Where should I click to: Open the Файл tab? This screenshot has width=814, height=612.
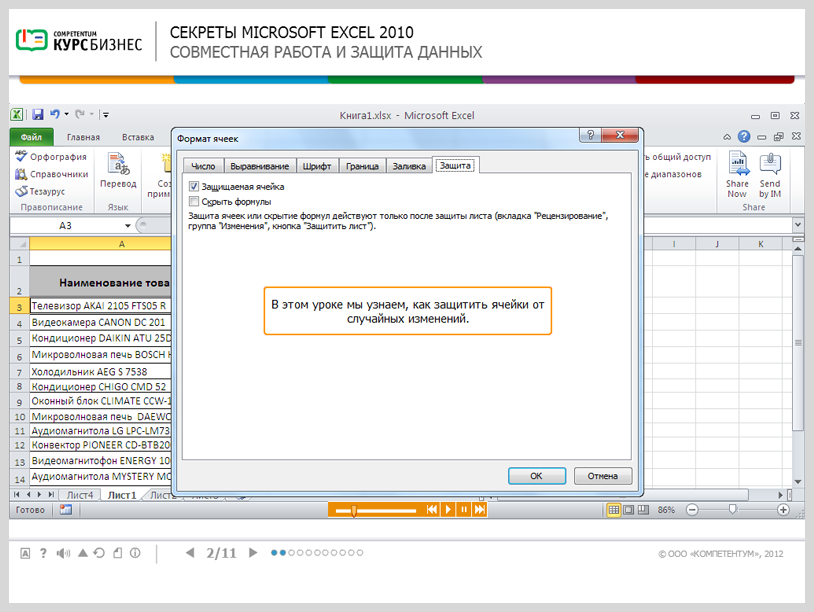tap(31, 137)
